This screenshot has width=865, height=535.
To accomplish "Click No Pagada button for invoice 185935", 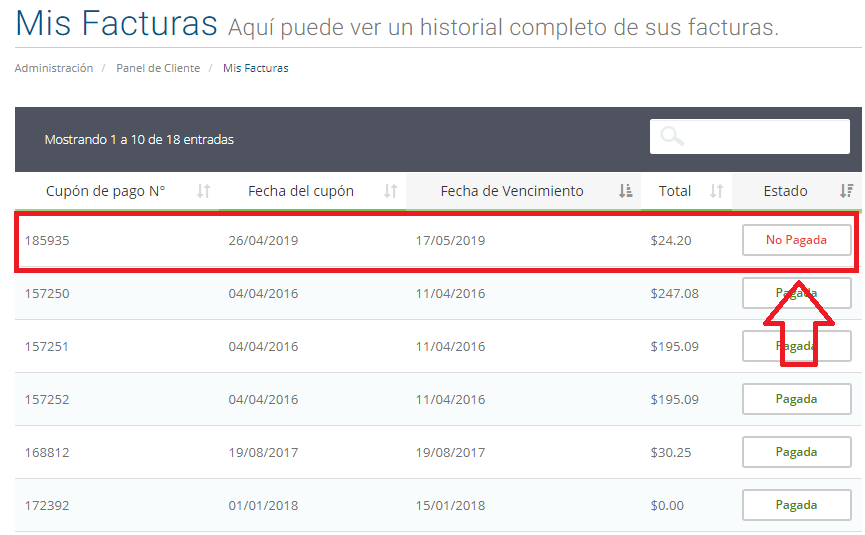I will [797, 240].
